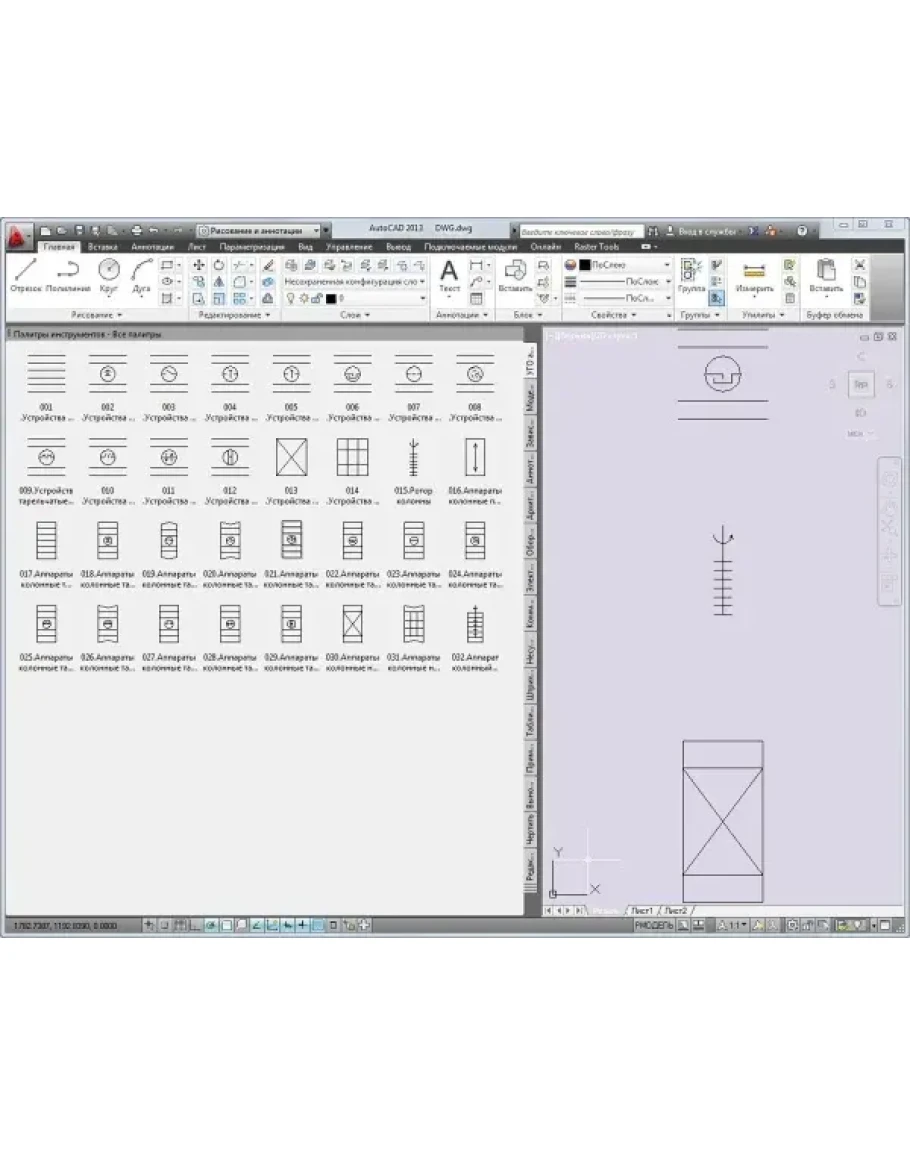Open the AutoCAD application menu button
Screen dimensions: 910x1155
pos(17,236)
